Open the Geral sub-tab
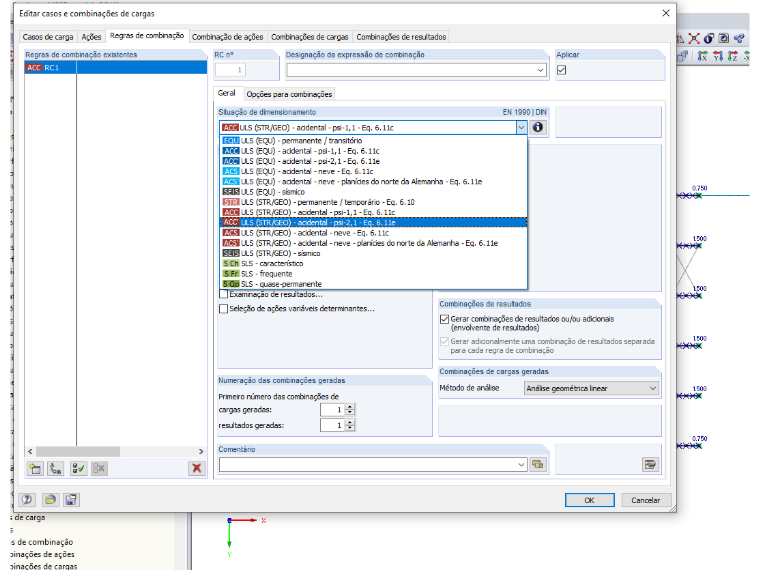 coord(226,93)
